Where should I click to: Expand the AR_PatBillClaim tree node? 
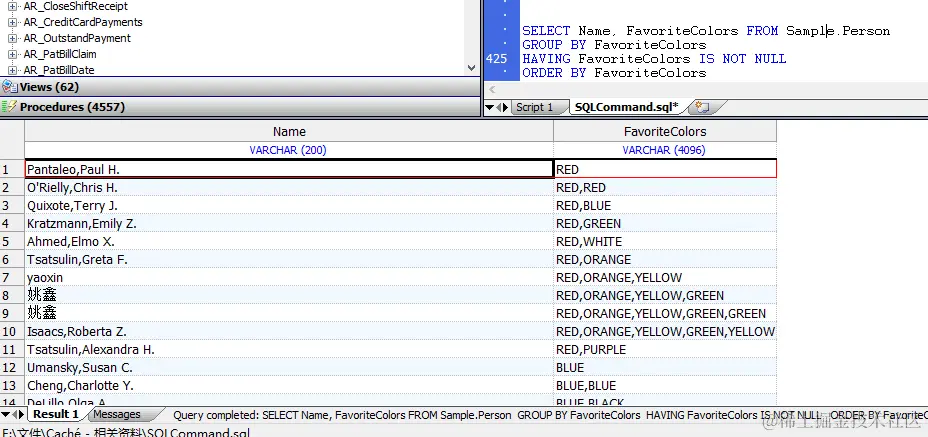(12, 54)
